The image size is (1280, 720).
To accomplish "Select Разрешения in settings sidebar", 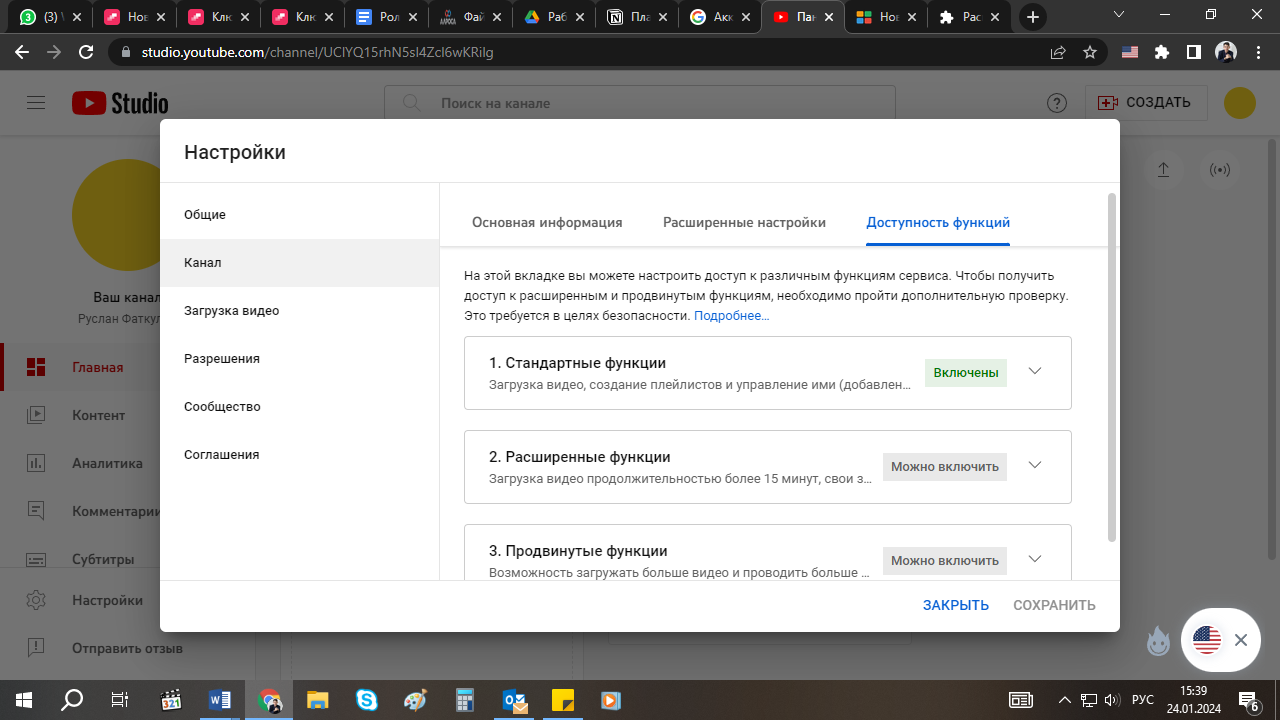I will click(x=222, y=359).
